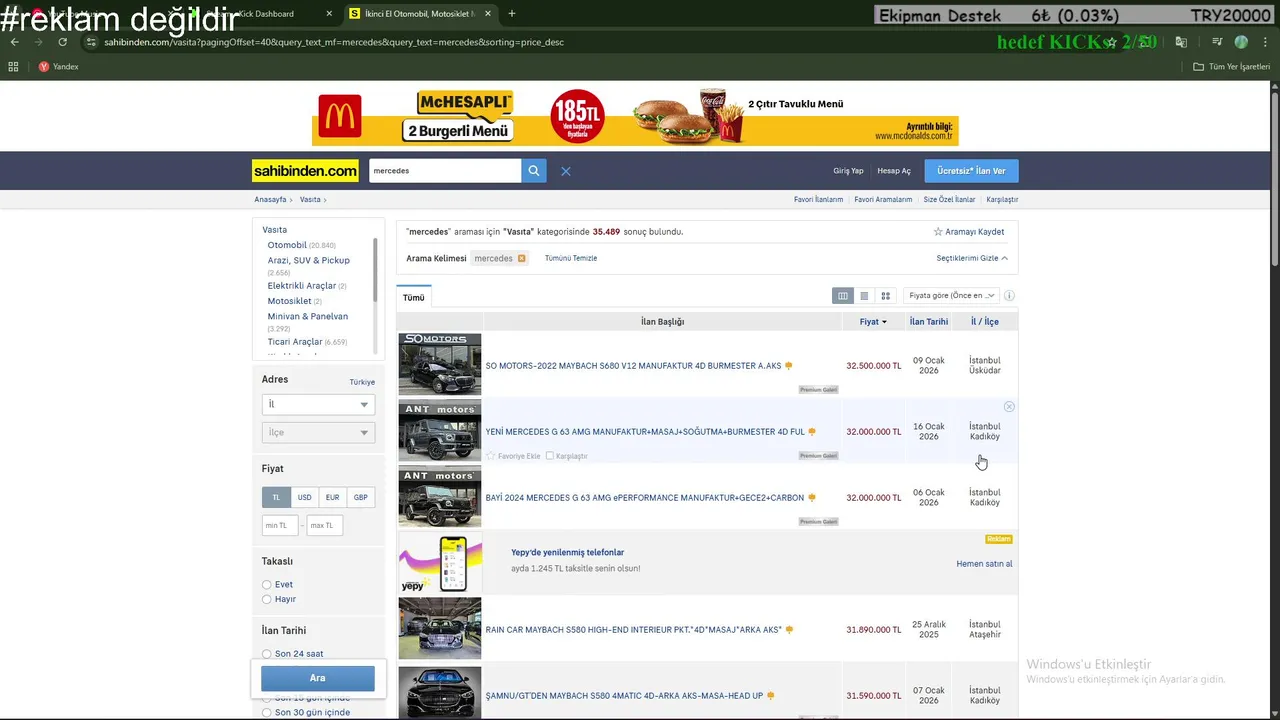Click Giriş Yap link
Viewport: 1280px width, 720px height.
click(x=848, y=171)
